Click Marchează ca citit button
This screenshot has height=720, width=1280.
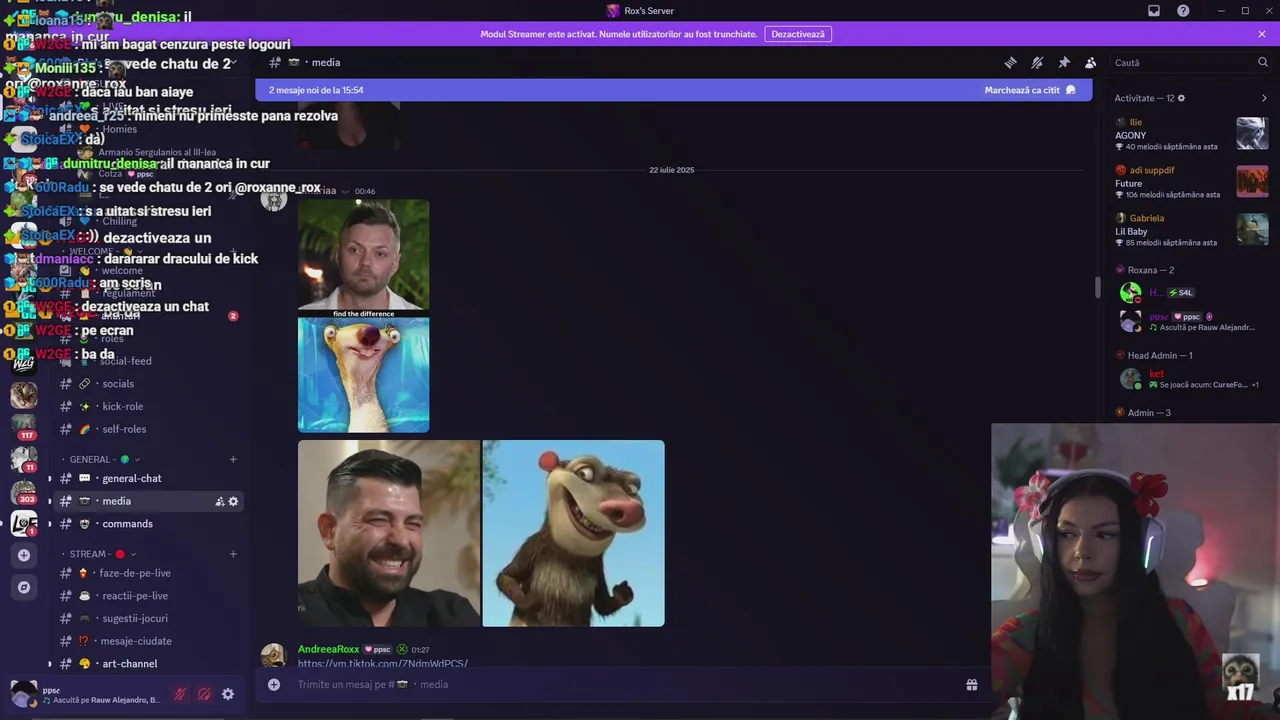(1029, 90)
